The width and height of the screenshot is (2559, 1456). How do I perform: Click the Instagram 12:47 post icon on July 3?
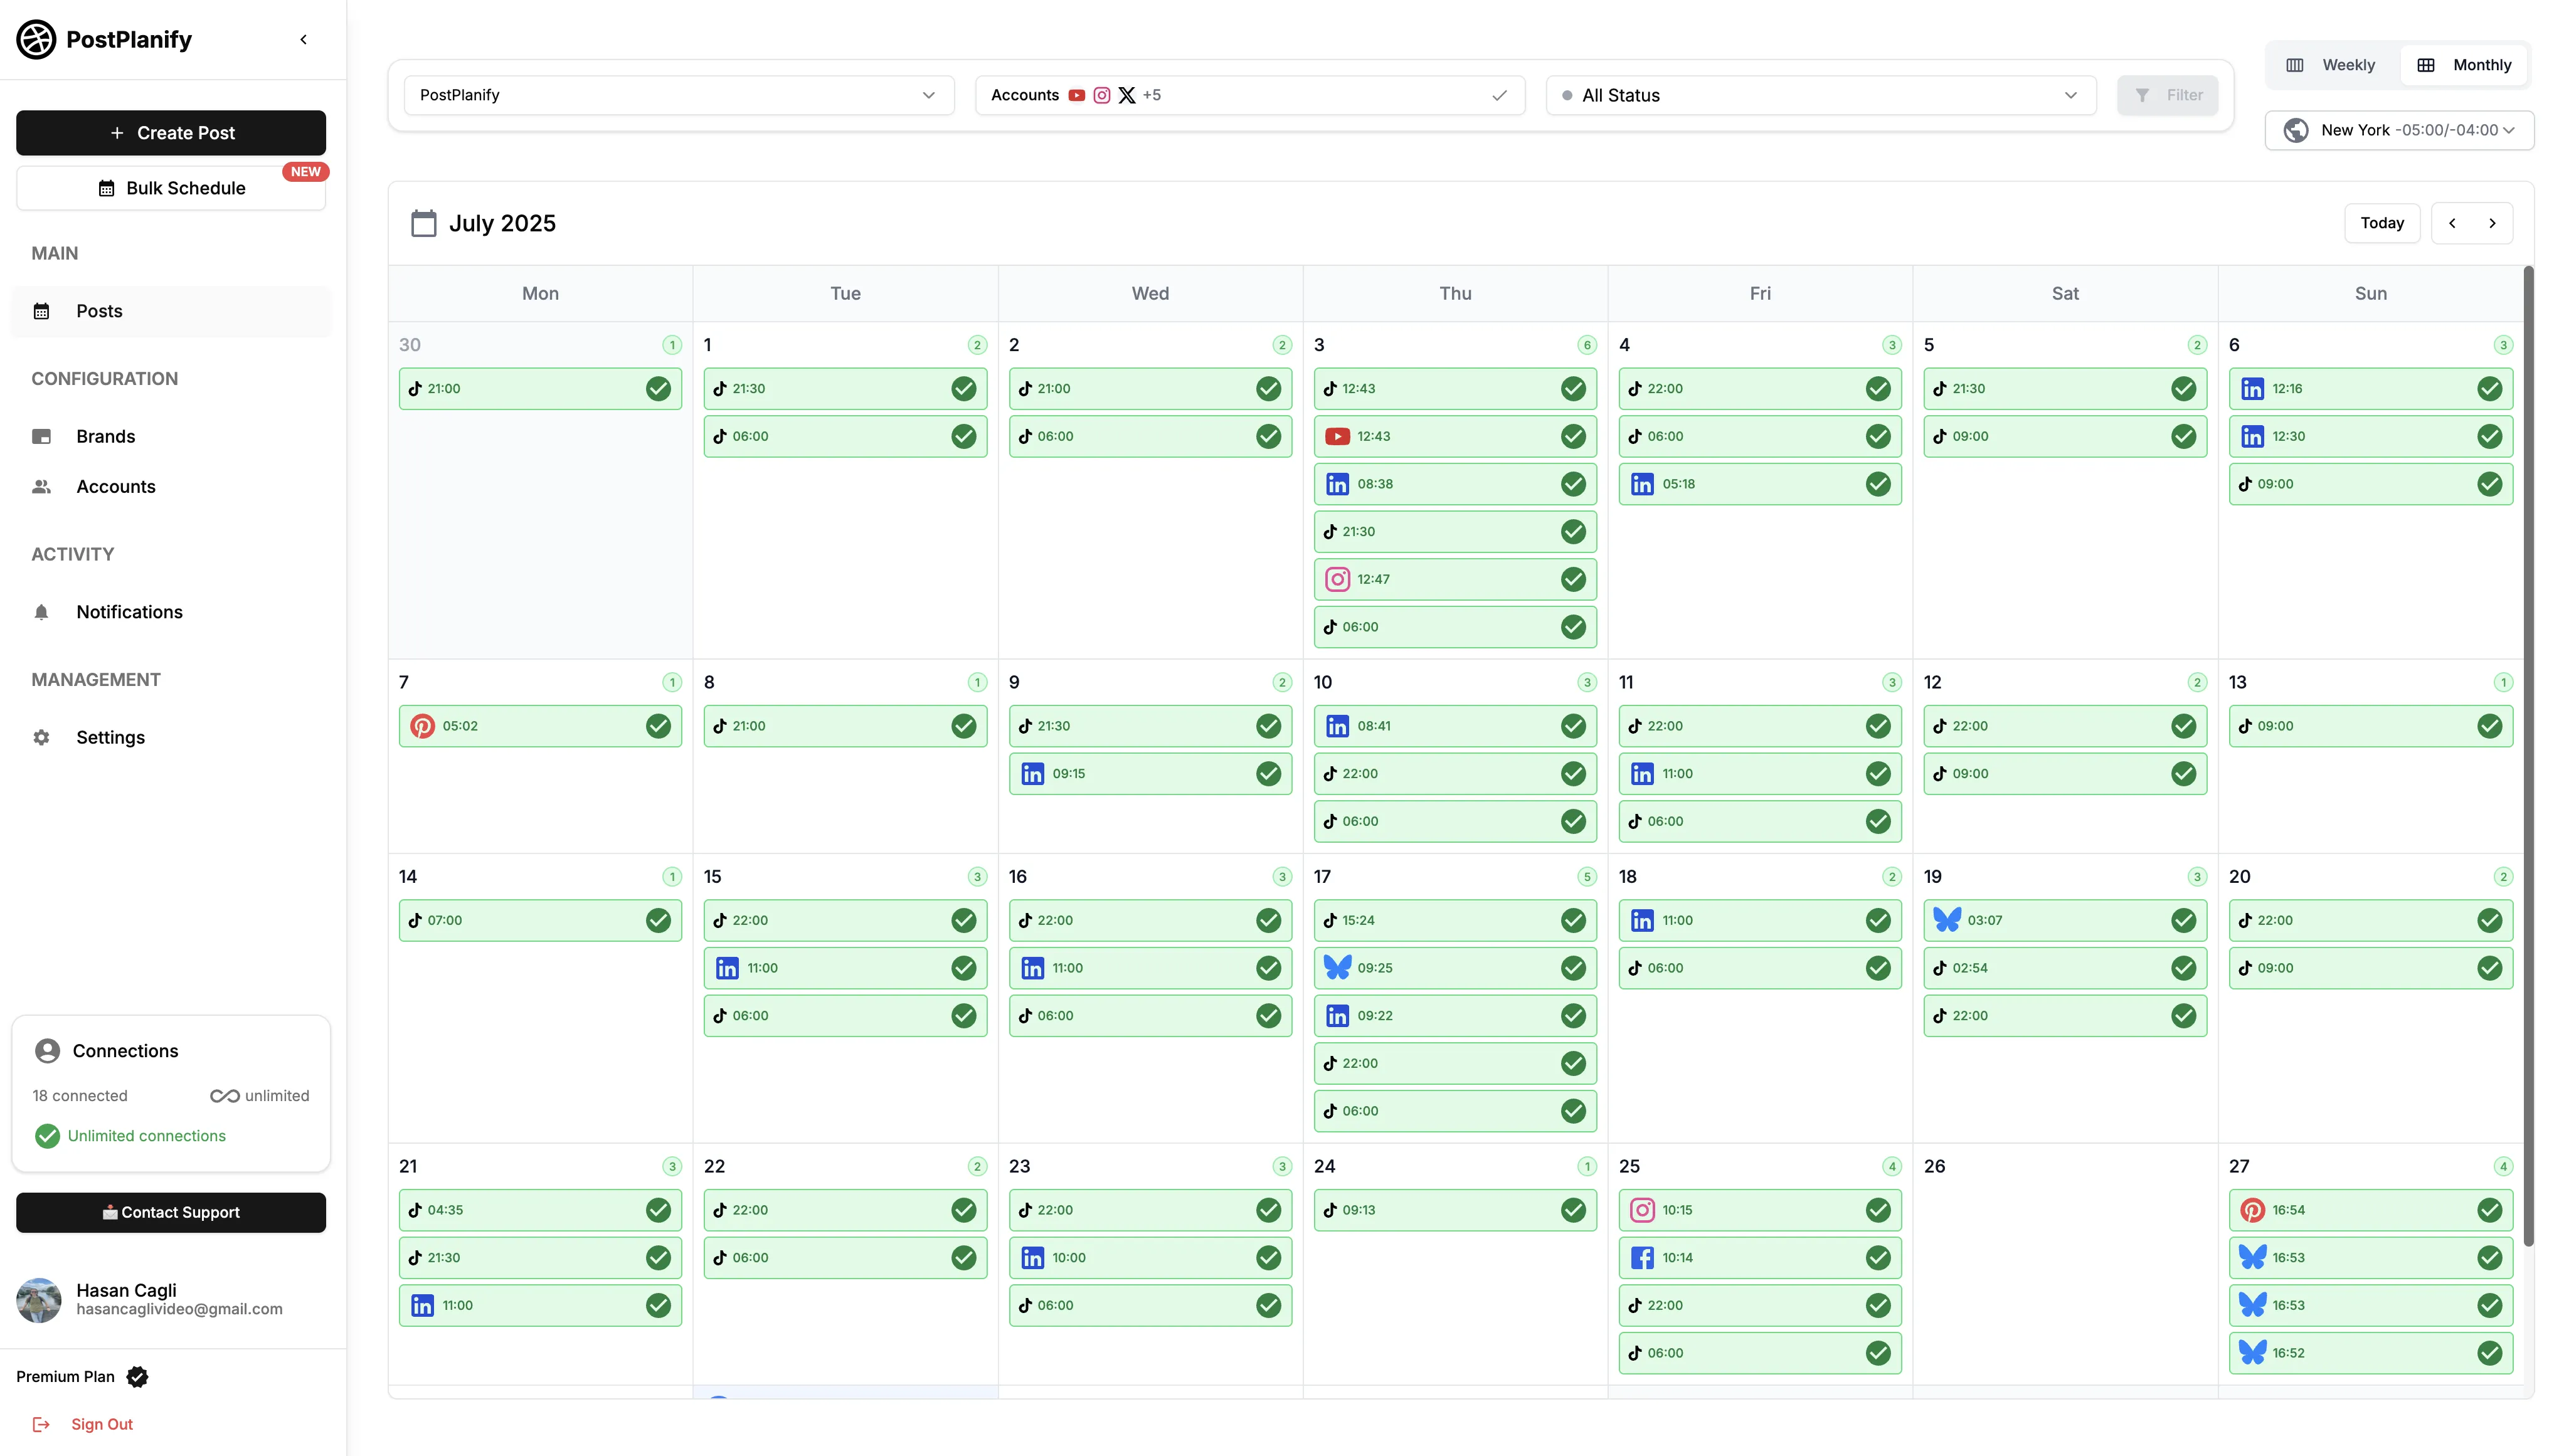[1337, 579]
